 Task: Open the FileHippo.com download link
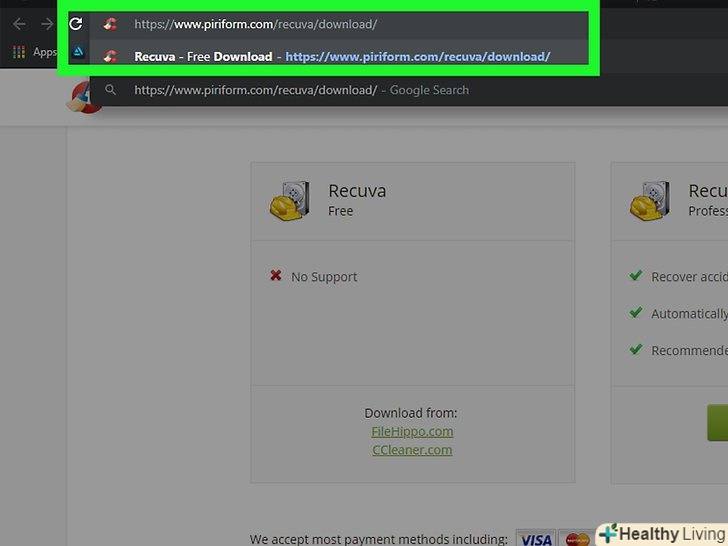(x=412, y=432)
